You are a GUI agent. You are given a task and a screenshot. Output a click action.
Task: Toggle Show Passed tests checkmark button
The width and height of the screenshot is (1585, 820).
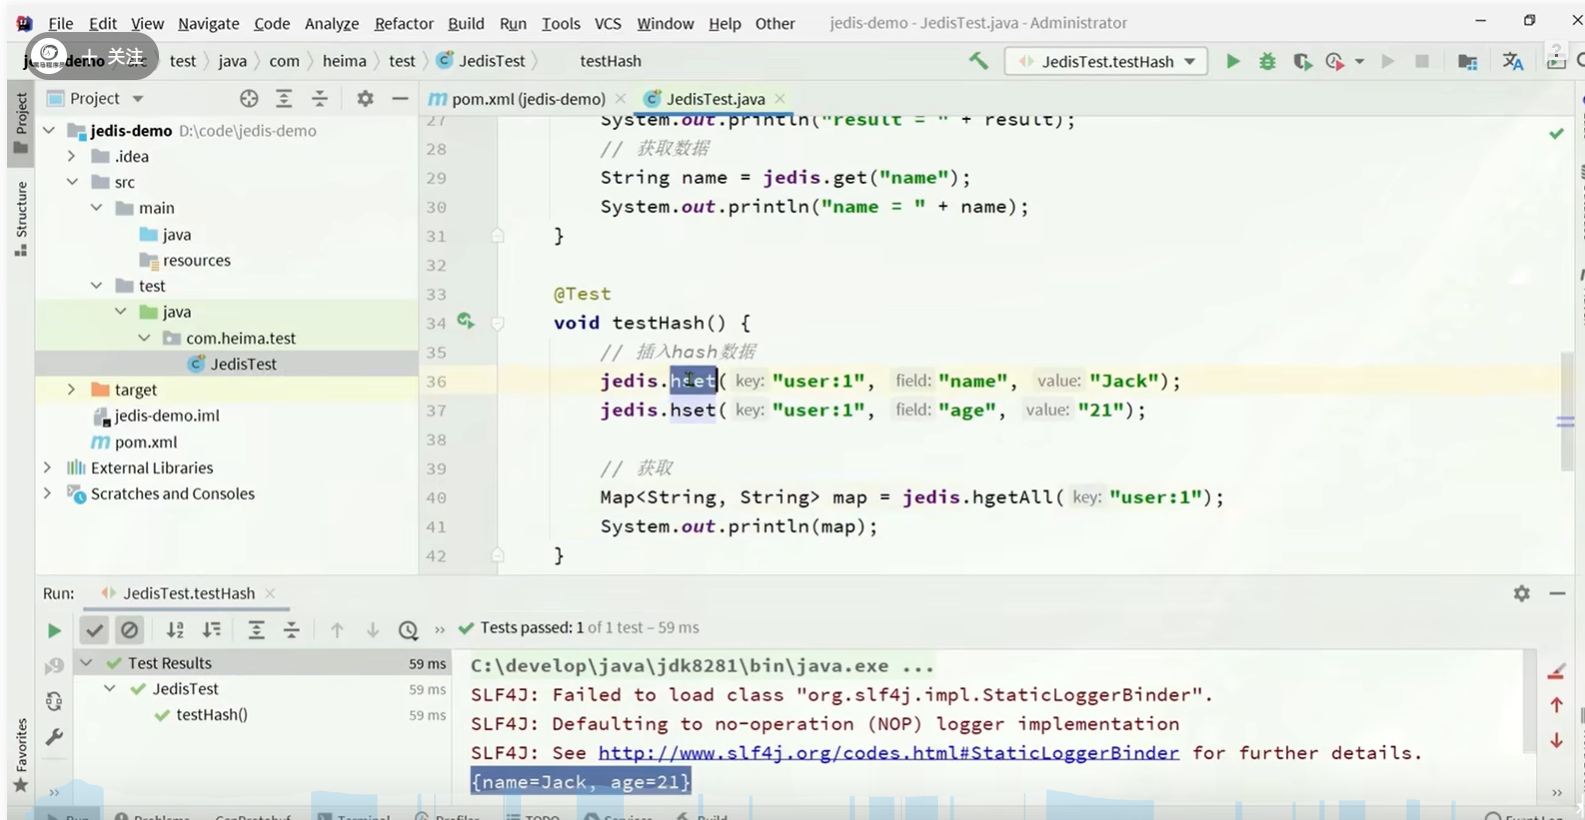pyautogui.click(x=94, y=630)
